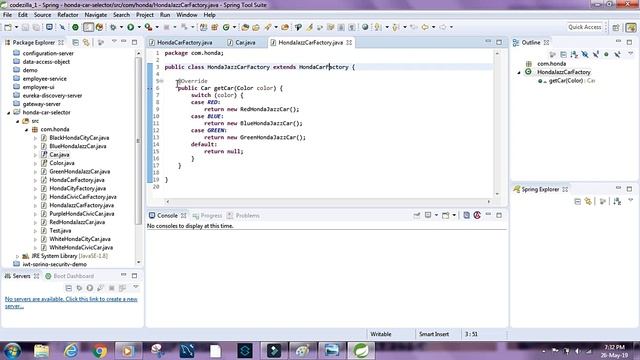This screenshot has width=640, height=360.
Task: Select com.honda in Outline
Action: click(x=551, y=64)
